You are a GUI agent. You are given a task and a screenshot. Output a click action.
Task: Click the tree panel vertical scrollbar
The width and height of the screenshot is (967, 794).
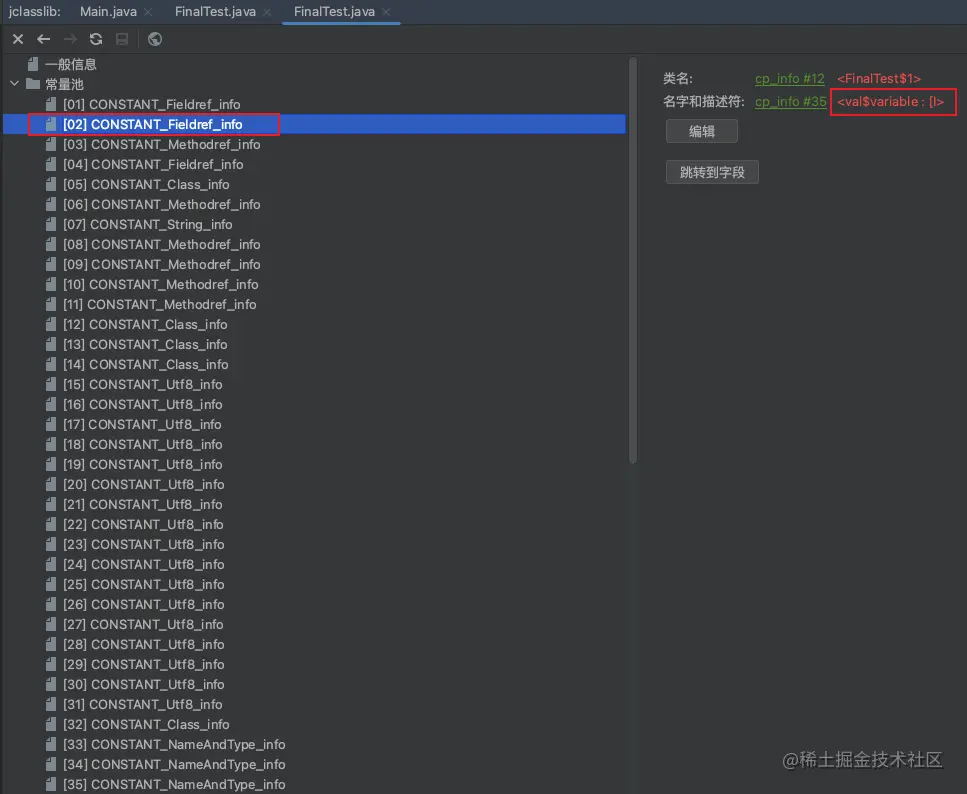click(633, 260)
